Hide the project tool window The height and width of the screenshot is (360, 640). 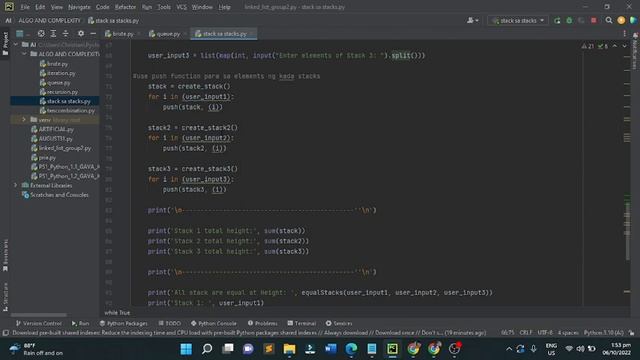pos(93,33)
